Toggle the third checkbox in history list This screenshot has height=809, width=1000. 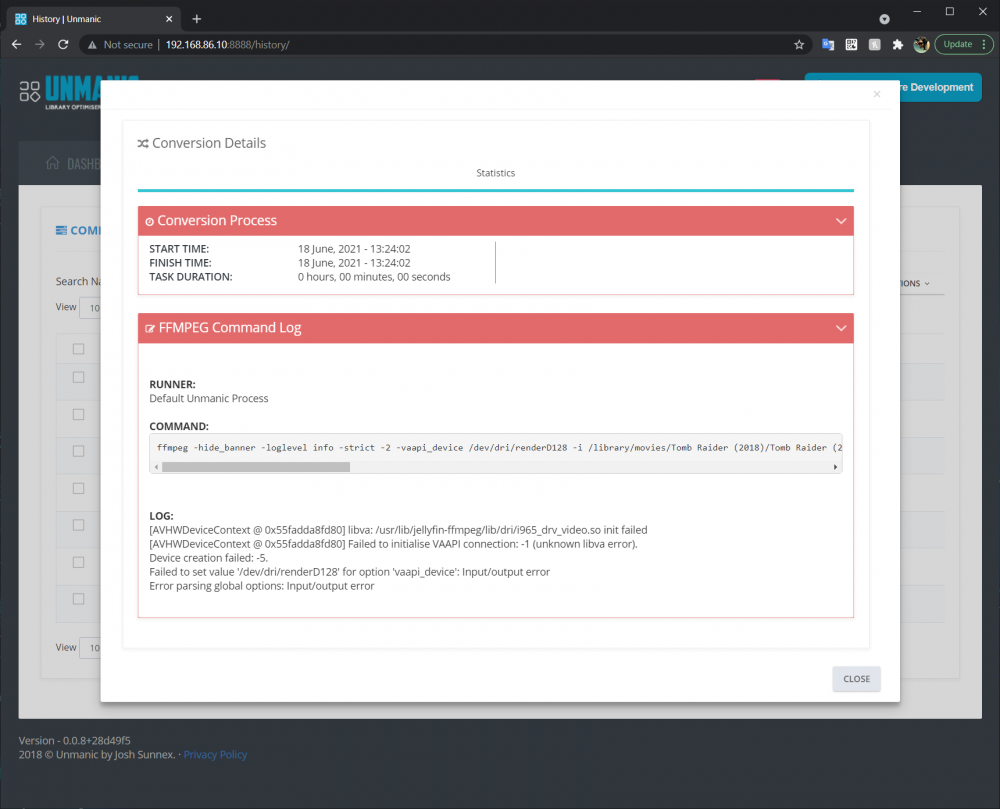coord(78,414)
